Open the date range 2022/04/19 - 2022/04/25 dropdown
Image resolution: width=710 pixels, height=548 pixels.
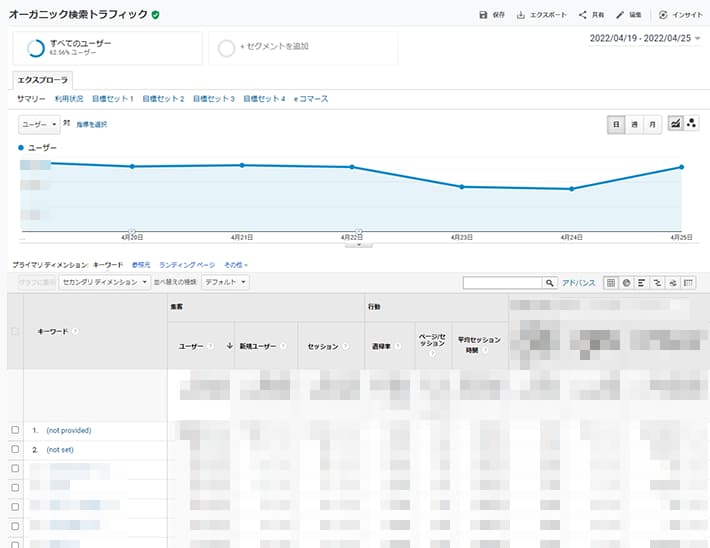click(x=645, y=38)
